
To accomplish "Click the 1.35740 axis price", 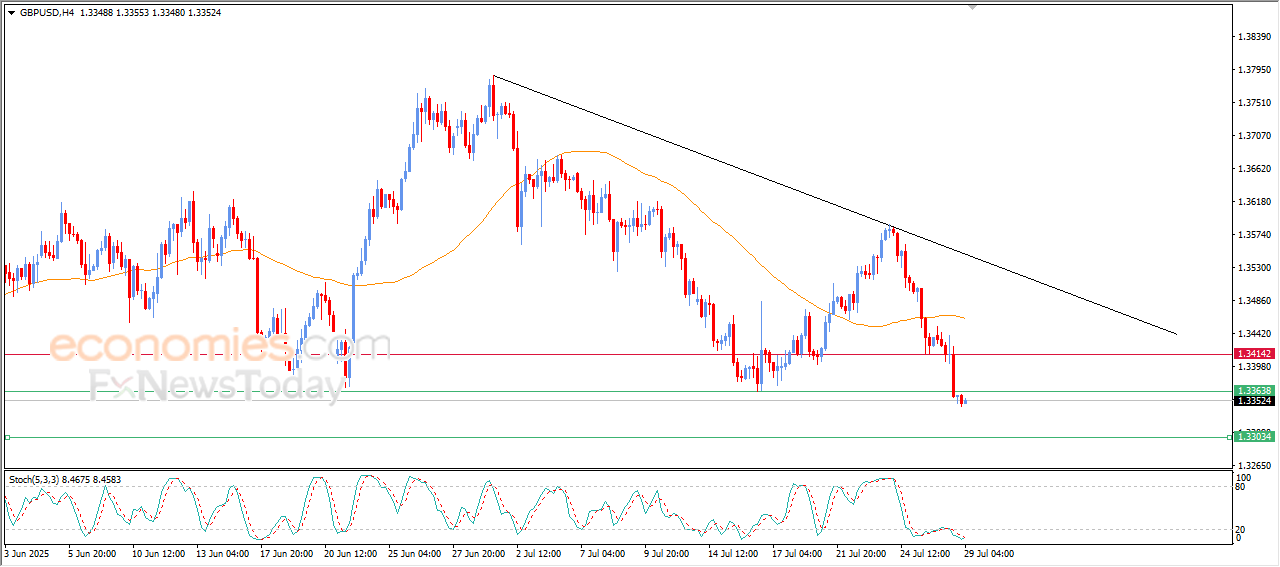I will point(1255,235).
